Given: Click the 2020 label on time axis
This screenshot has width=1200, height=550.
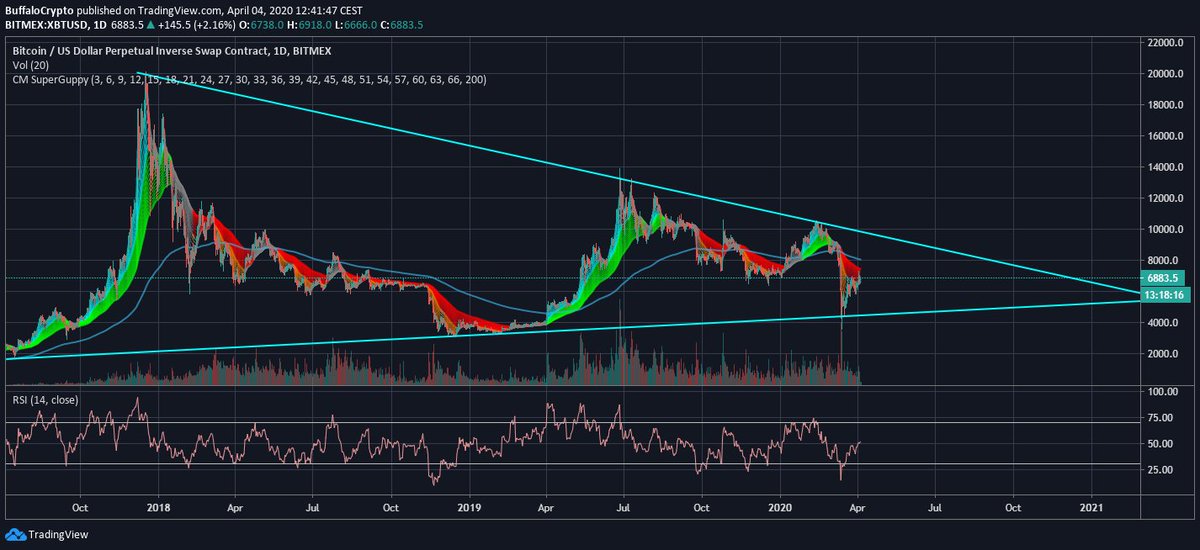Looking at the screenshot, I should tap(780, 507).
